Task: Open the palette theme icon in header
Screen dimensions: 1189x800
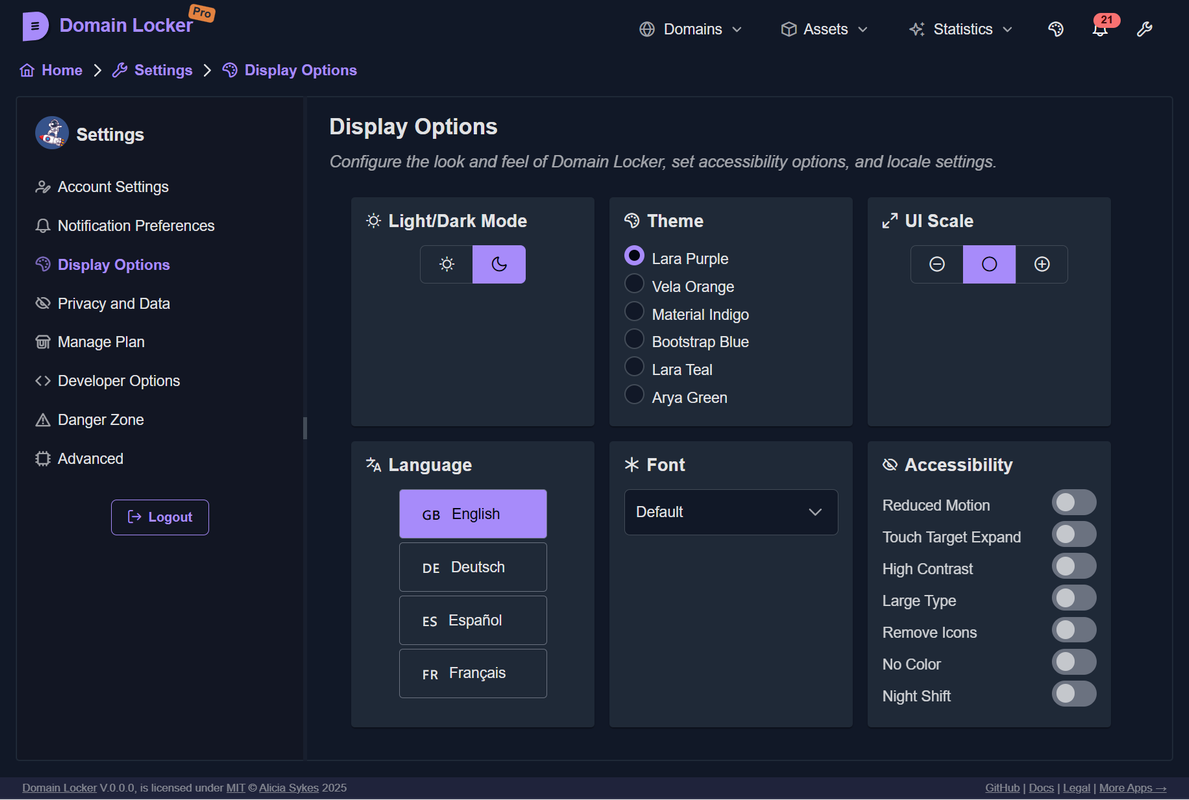Action: pyautogui.click(x=1056, y=29)
